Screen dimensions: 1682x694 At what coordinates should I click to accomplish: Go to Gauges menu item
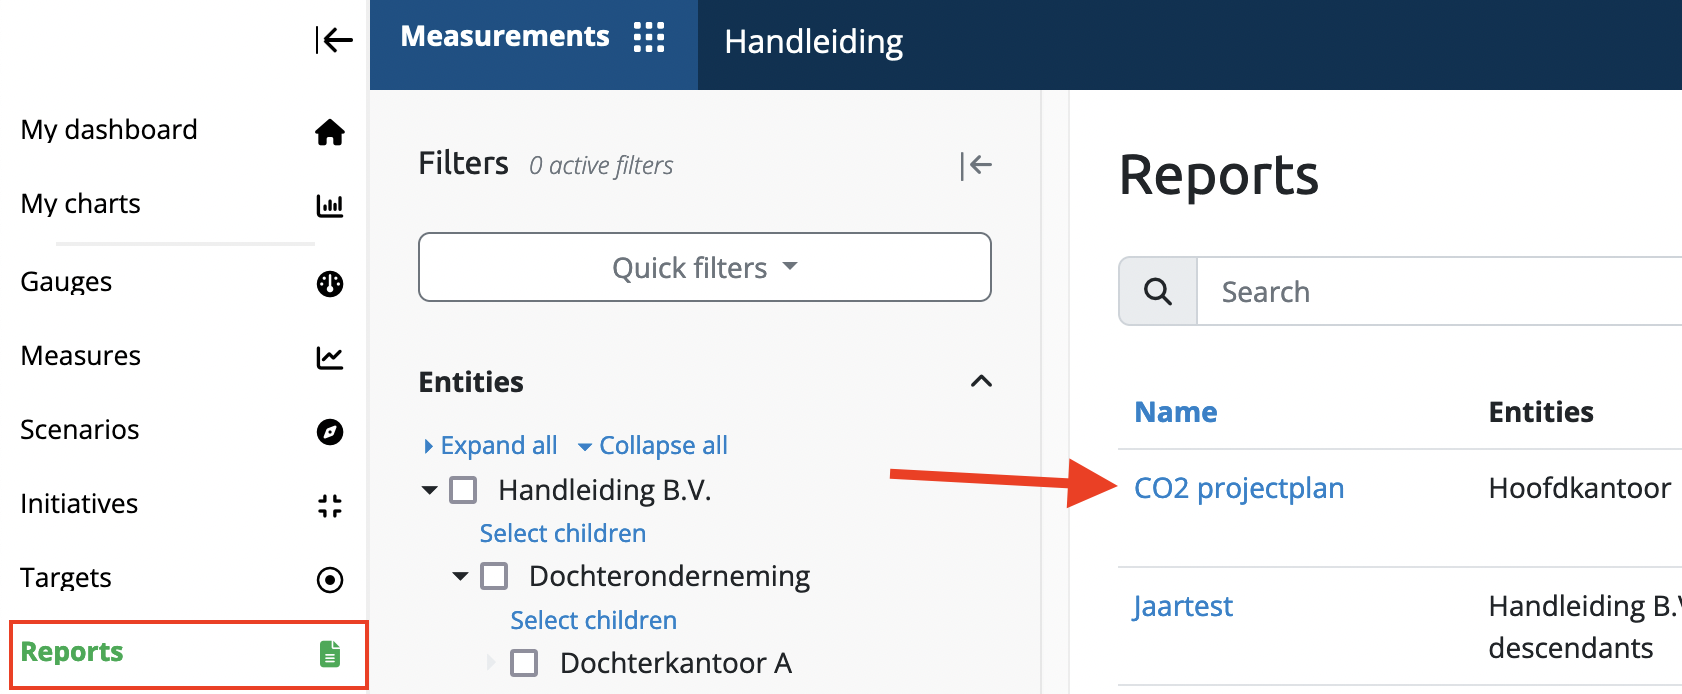click(x=66, y=282)
